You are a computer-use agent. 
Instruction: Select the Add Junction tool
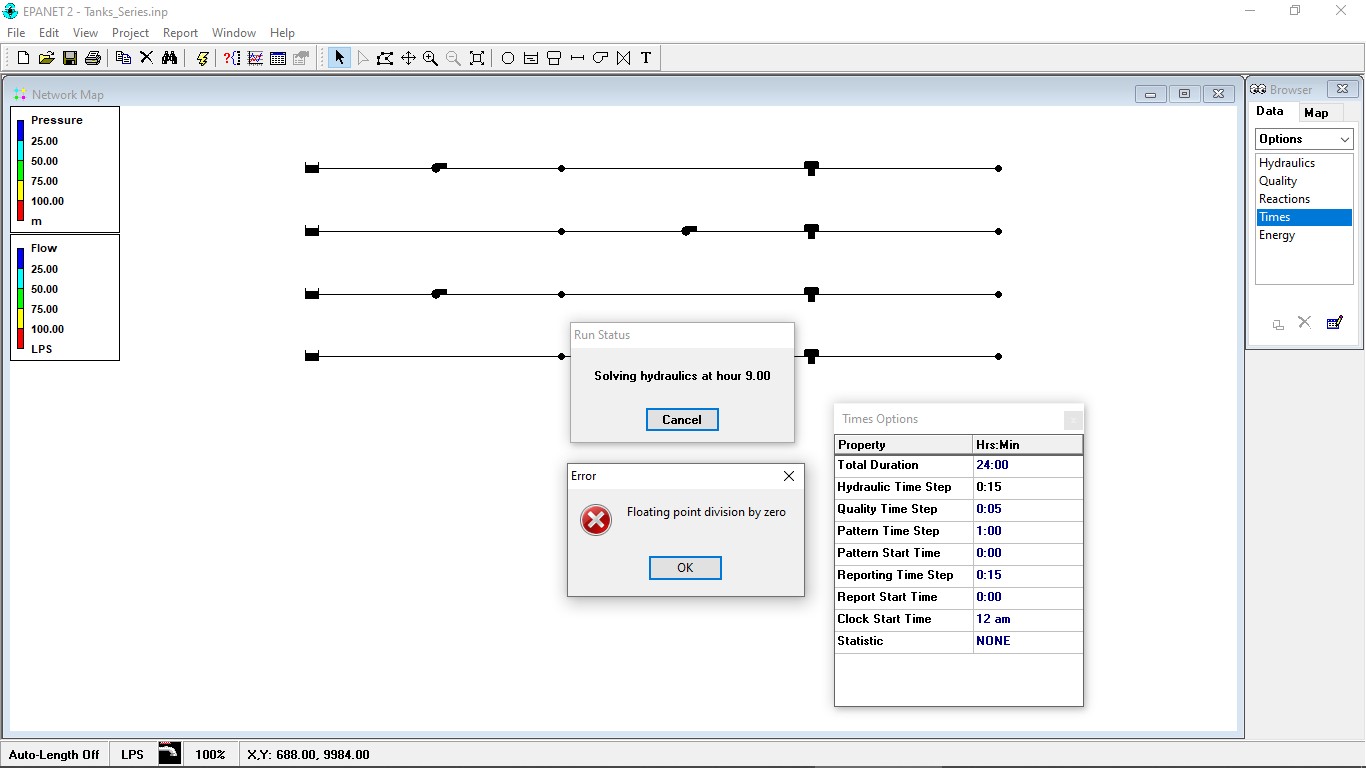(507, 57)
